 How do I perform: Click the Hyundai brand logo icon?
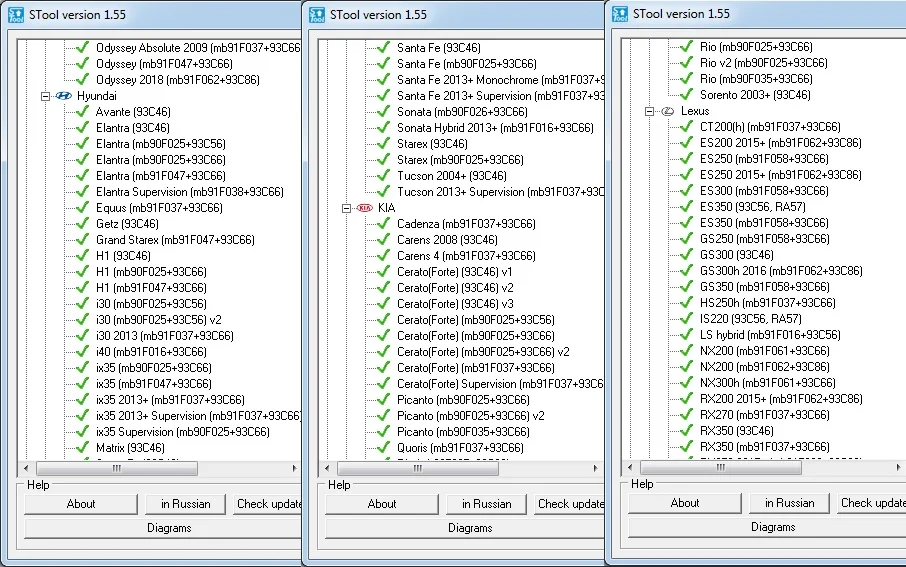[64, 96]
